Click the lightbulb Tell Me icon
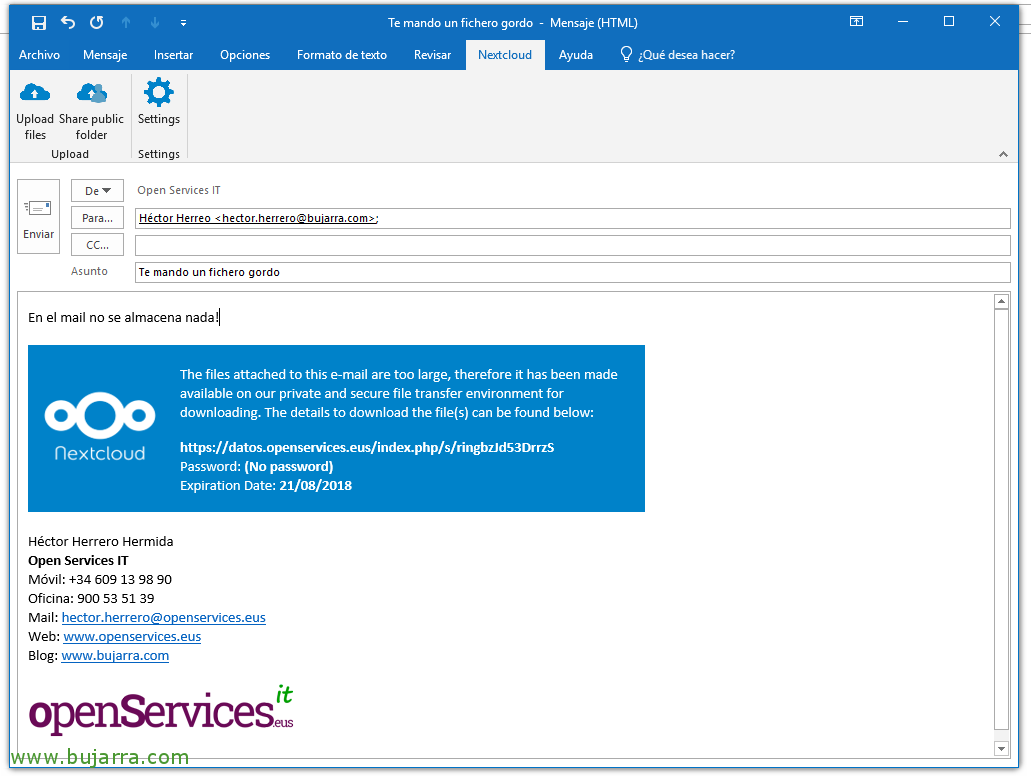Image resolution: width=1031 pixels, height=779 pixels. pyautogui.click(x=626, y=55)
